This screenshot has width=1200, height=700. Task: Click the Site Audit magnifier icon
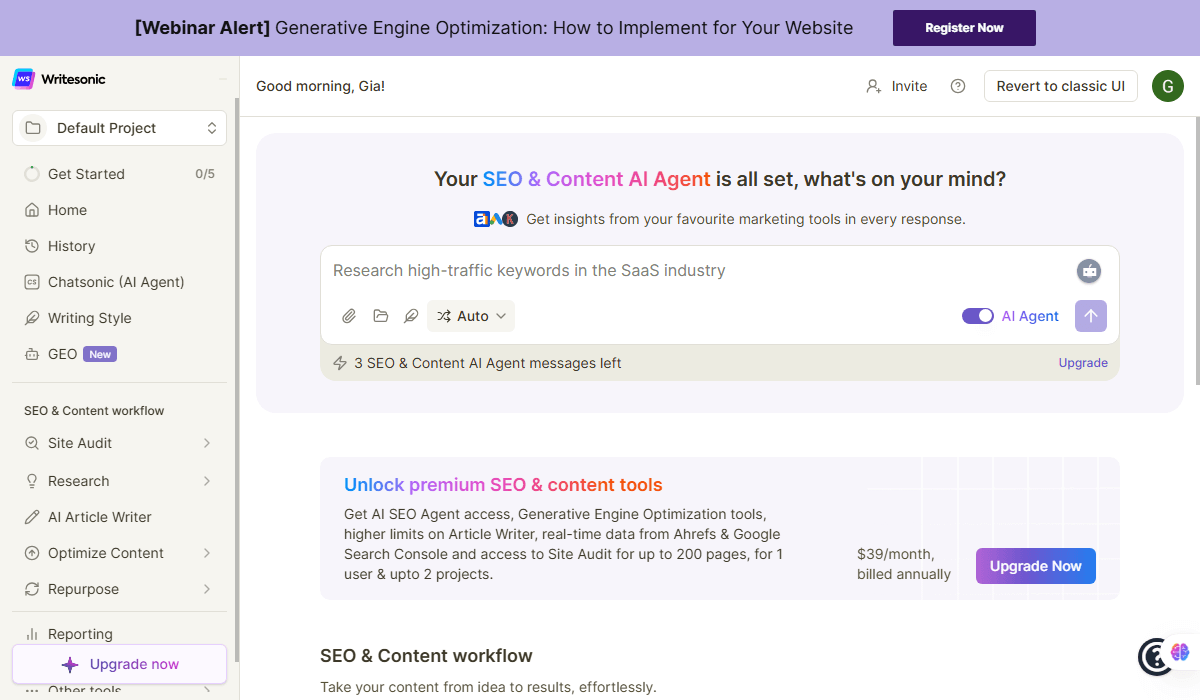32,443
